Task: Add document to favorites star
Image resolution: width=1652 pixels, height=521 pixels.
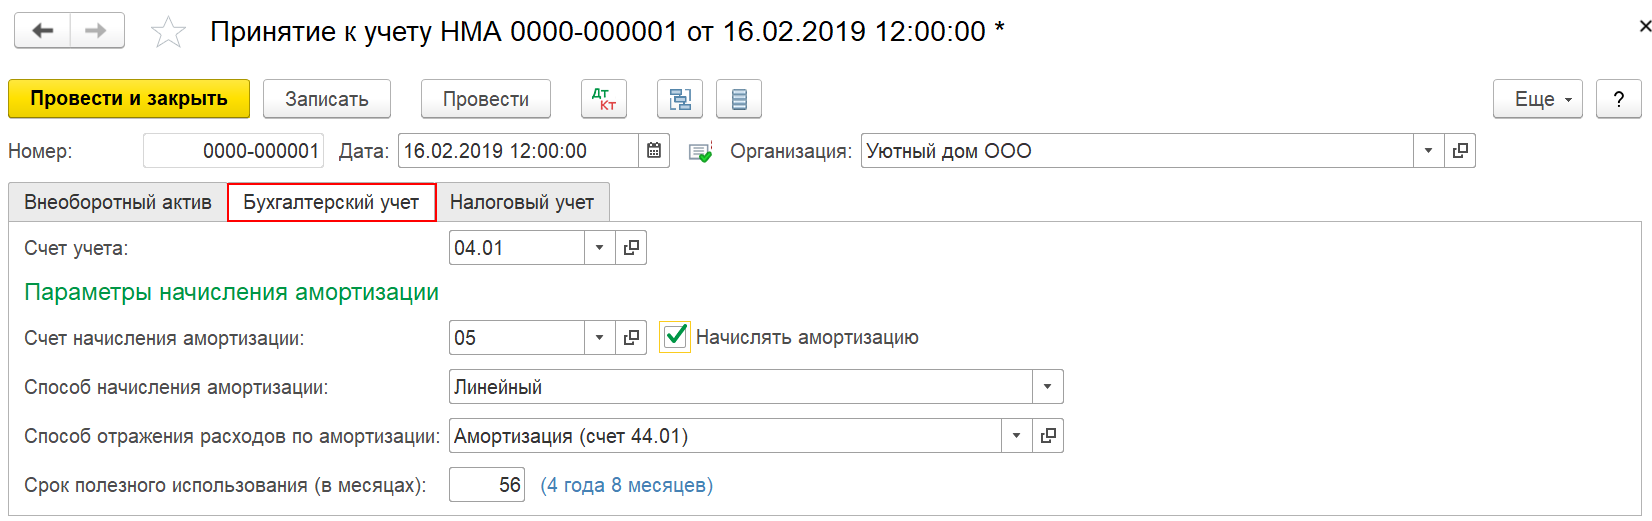Action: 168,33
